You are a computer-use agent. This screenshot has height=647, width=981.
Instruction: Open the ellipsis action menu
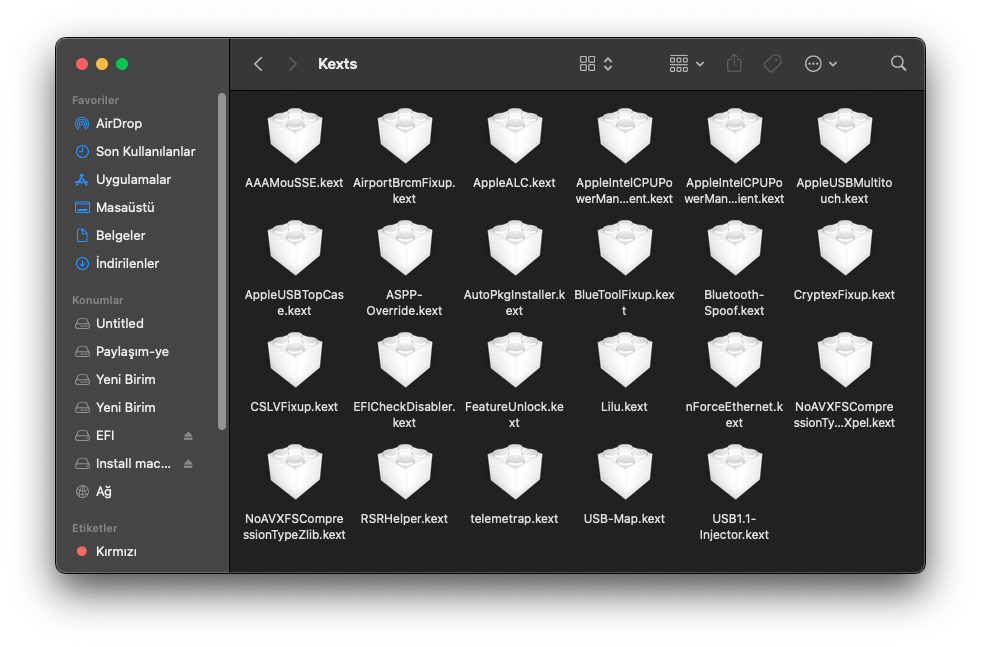[820, 64]
